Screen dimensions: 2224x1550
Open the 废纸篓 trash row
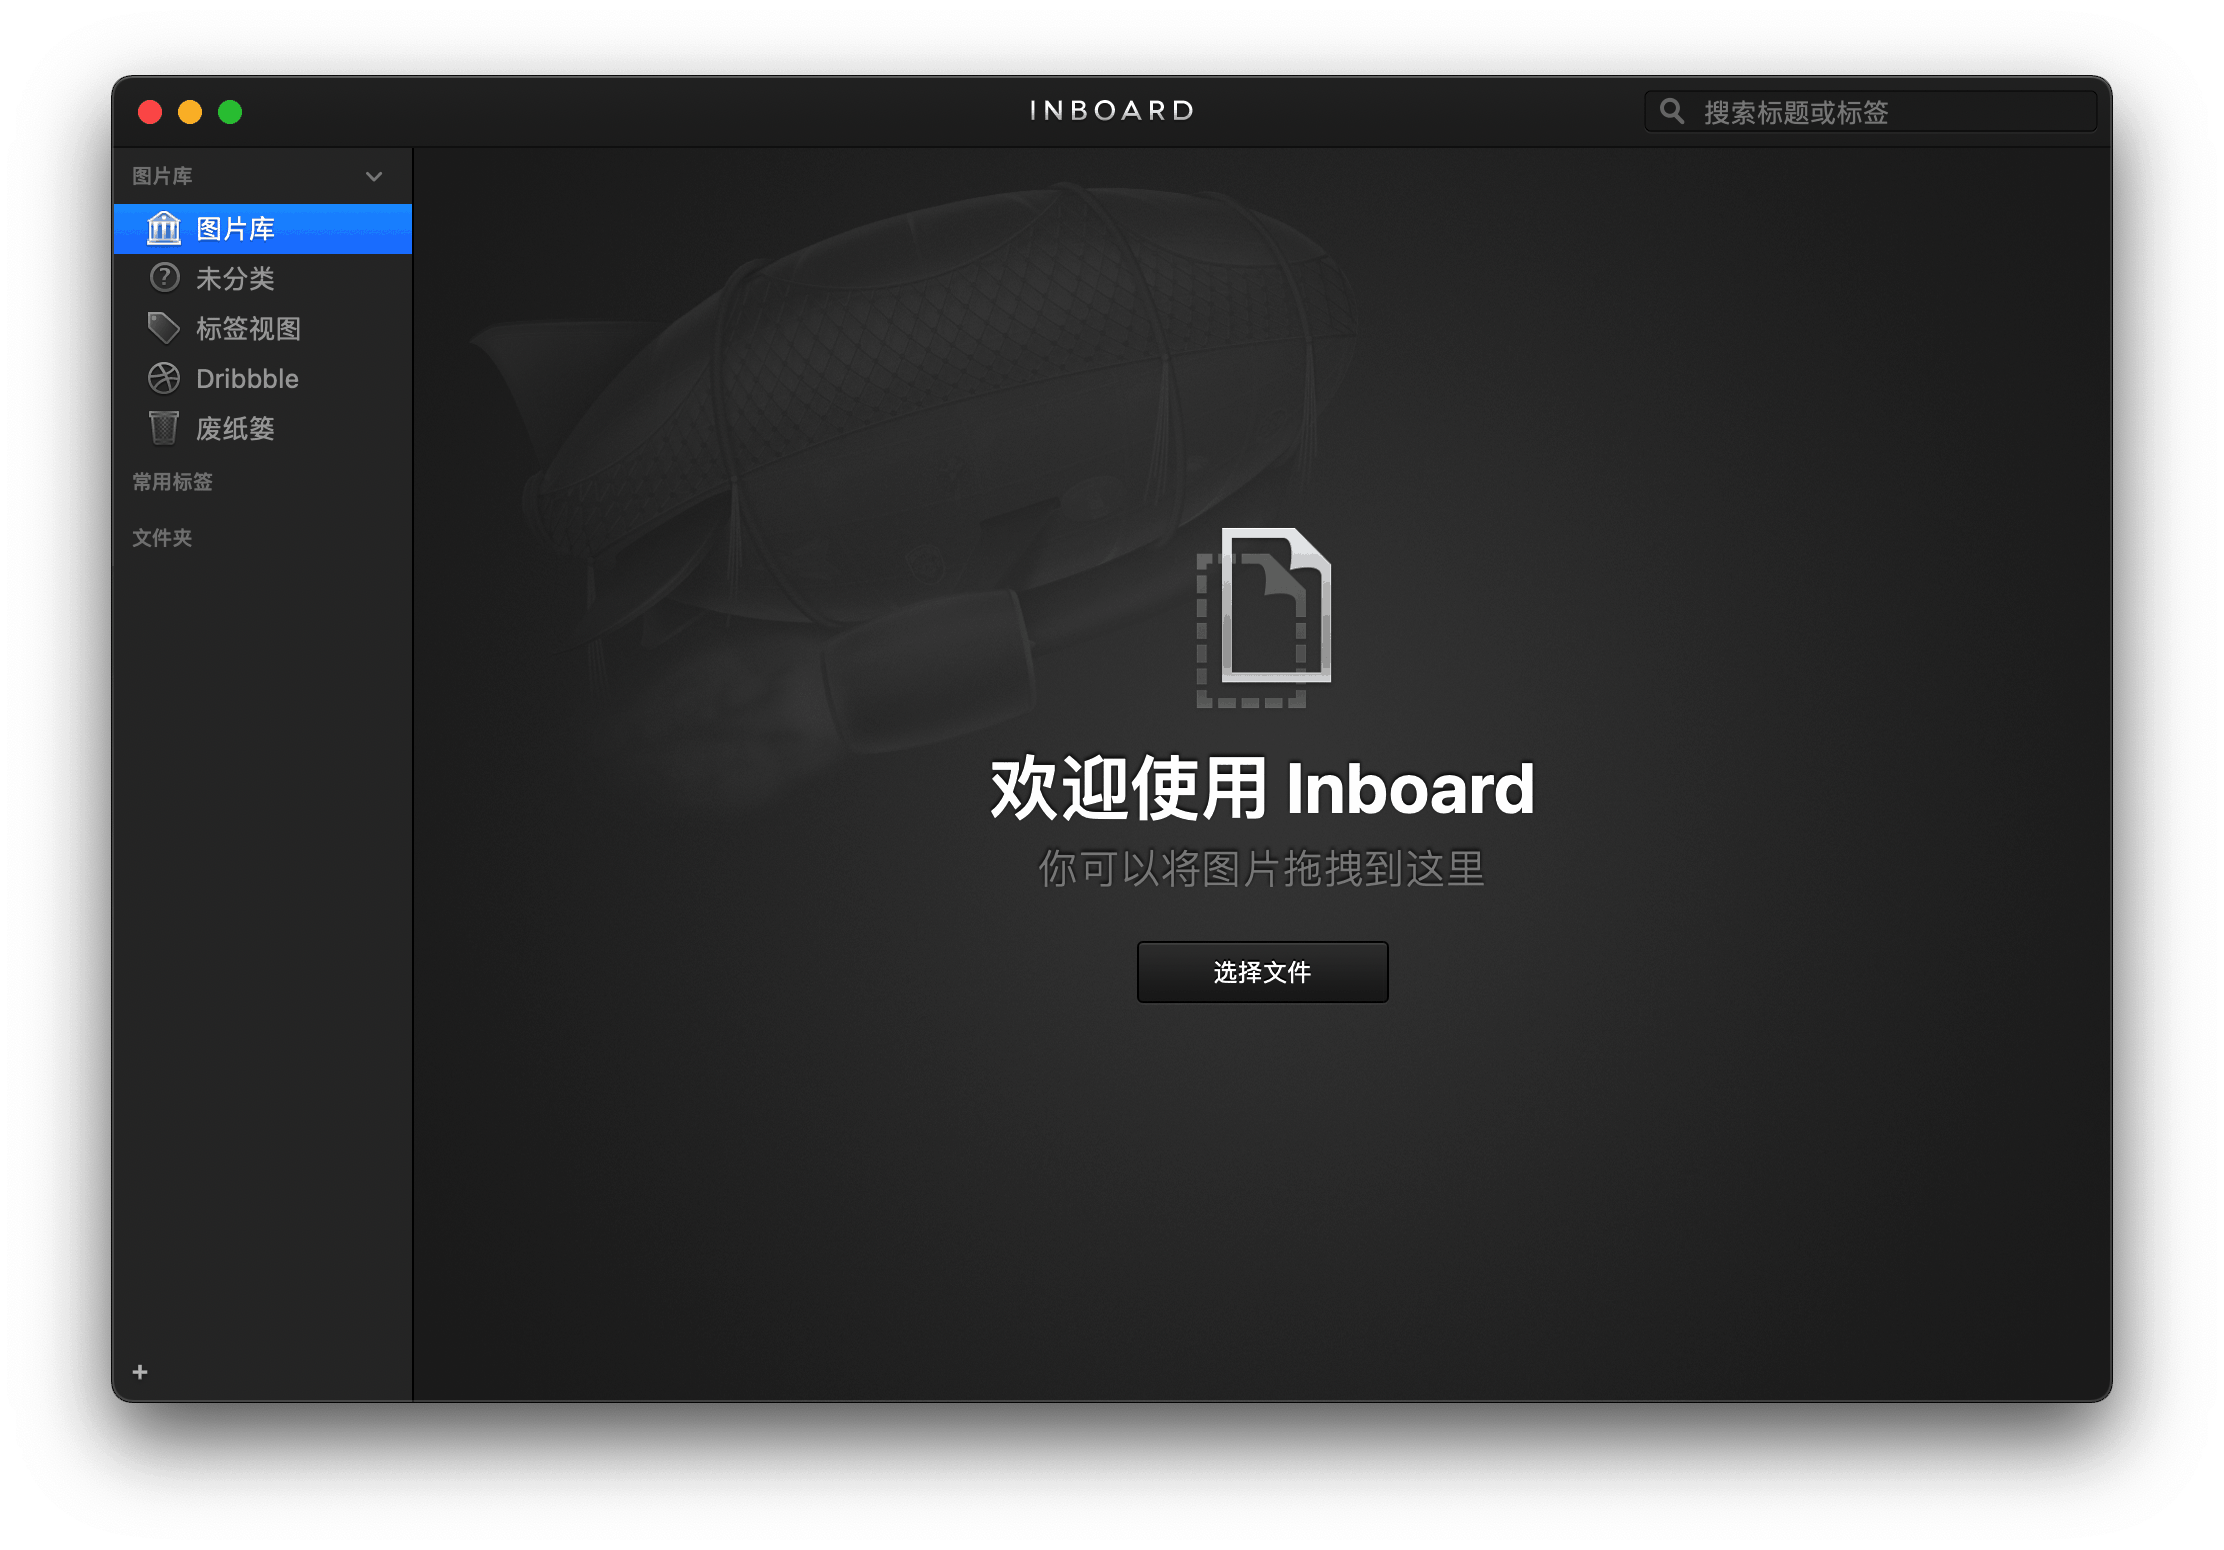(x=263, y=428)
